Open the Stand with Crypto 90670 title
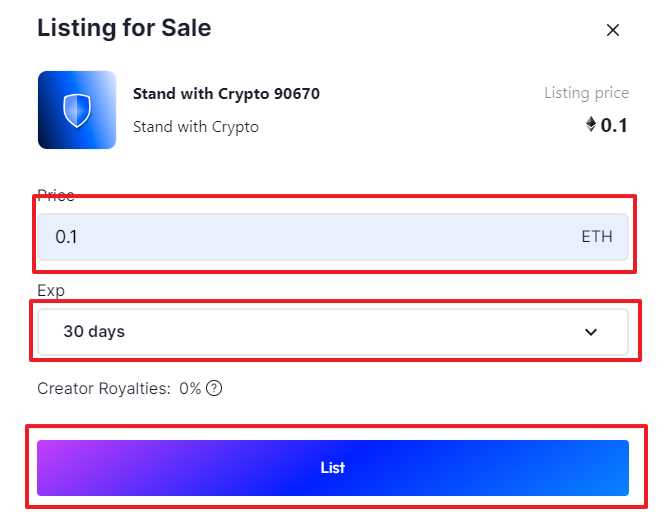 [226, 94]
